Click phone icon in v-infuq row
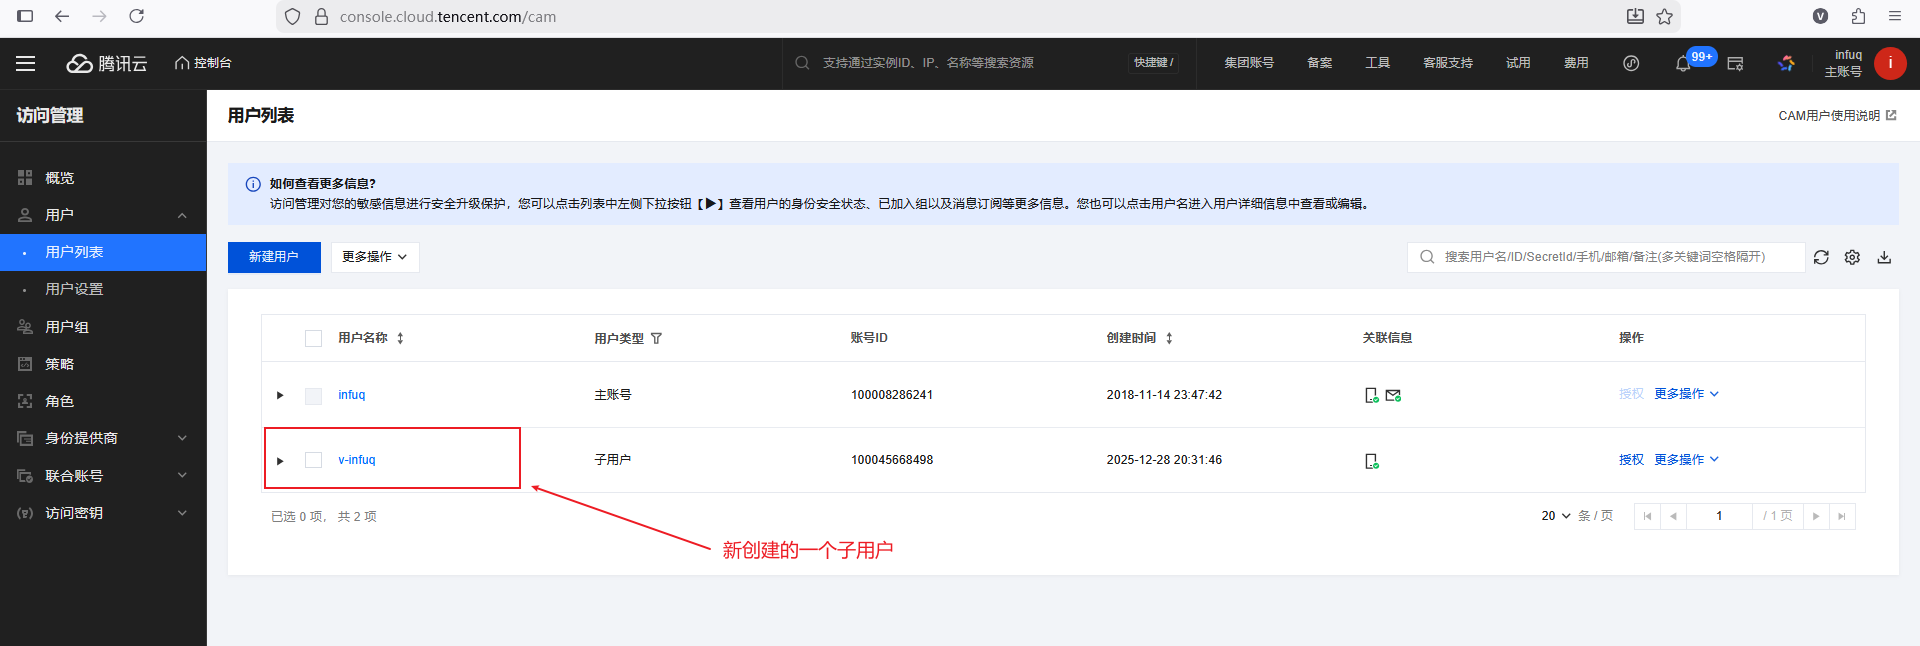The image size is (1920, 646). coord(1372,461)
